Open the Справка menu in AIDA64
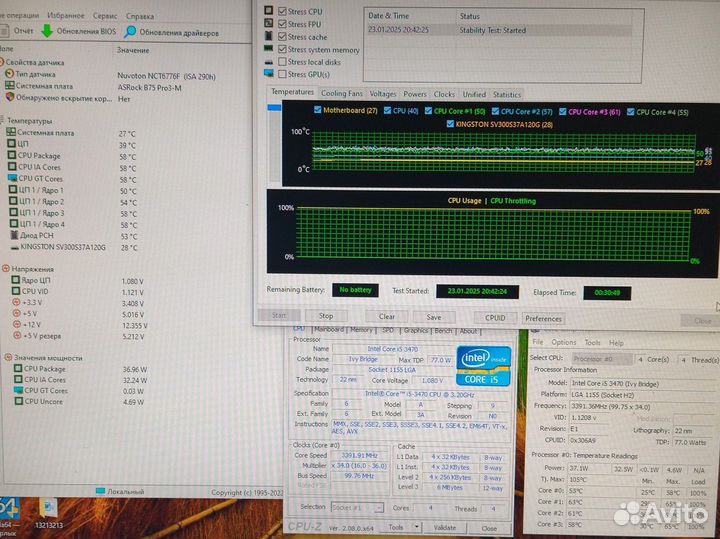The height and width of the screenshot is (539, 720). tap(140, 16)
